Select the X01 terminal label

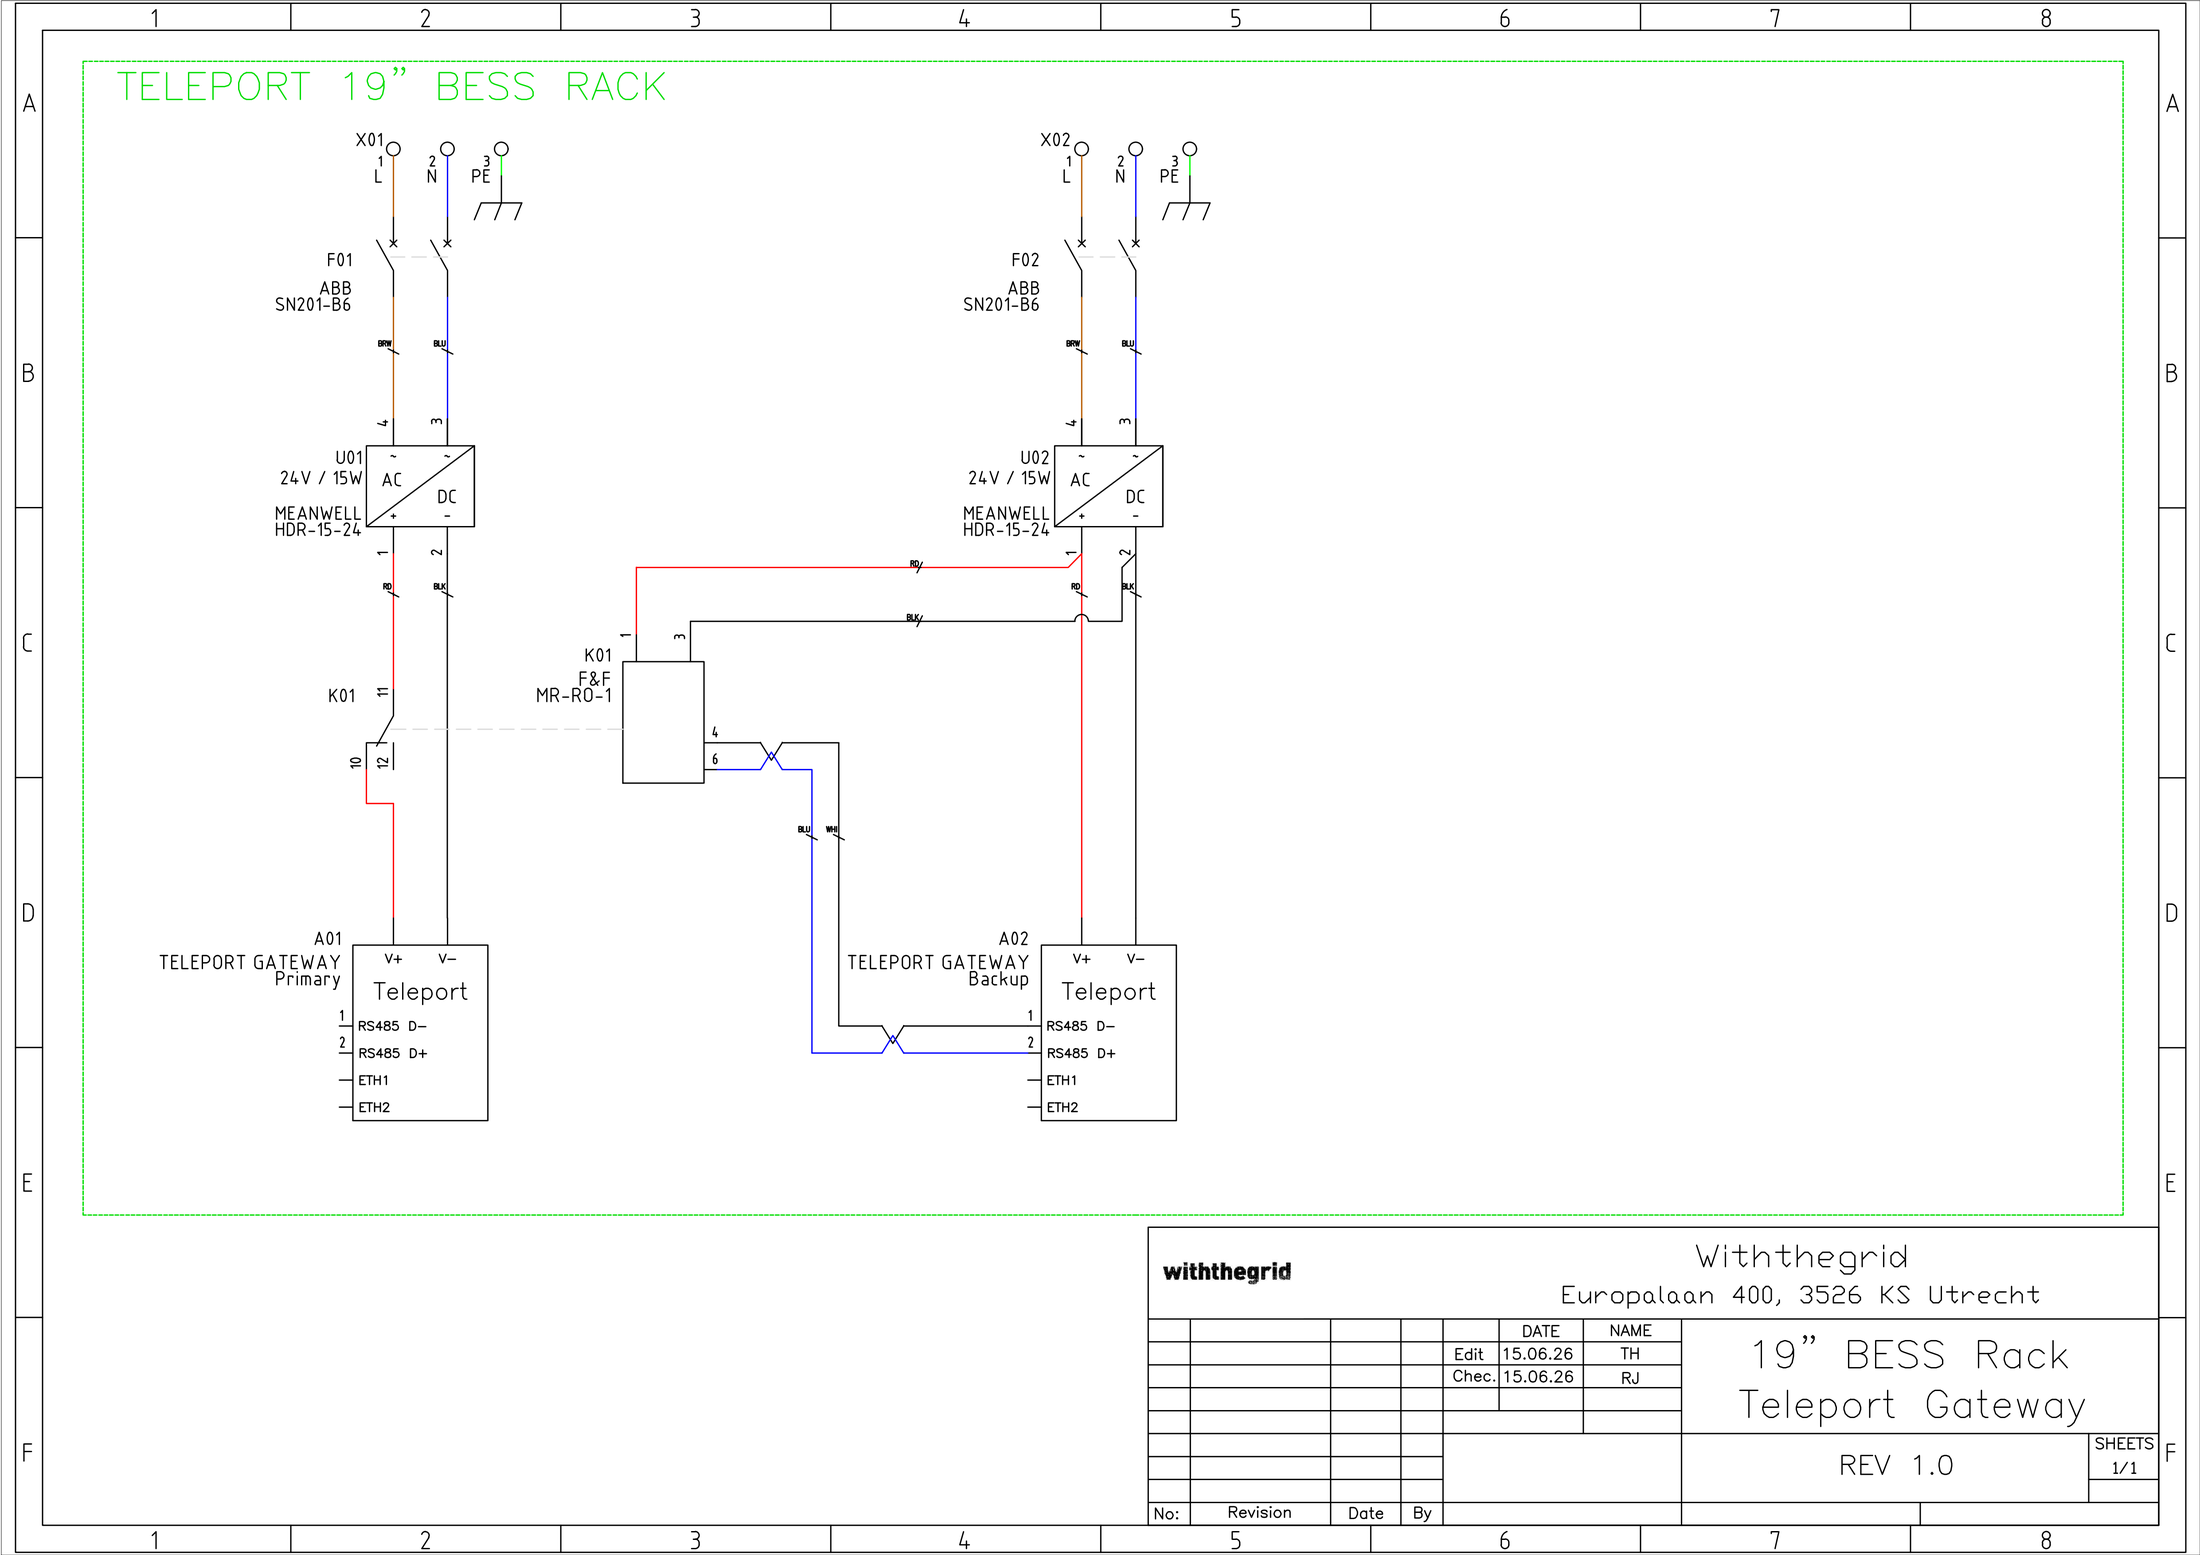369,140
